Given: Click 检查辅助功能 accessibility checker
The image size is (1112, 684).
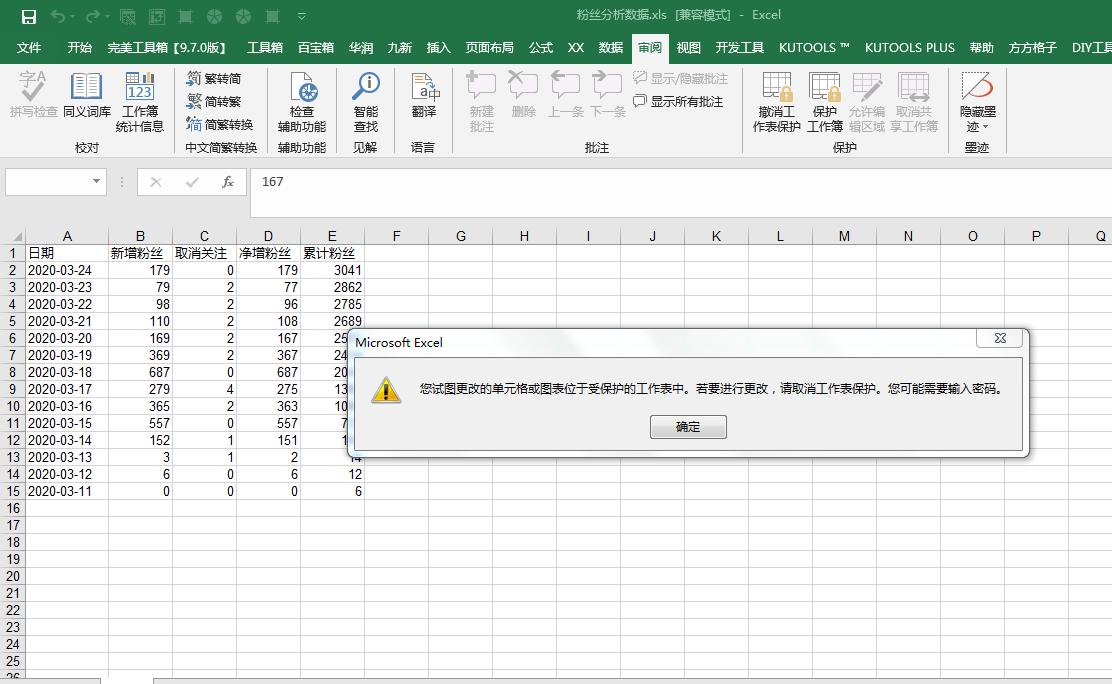Looking at the screenshot, I should pyautogui.click(x=301, y=102).
